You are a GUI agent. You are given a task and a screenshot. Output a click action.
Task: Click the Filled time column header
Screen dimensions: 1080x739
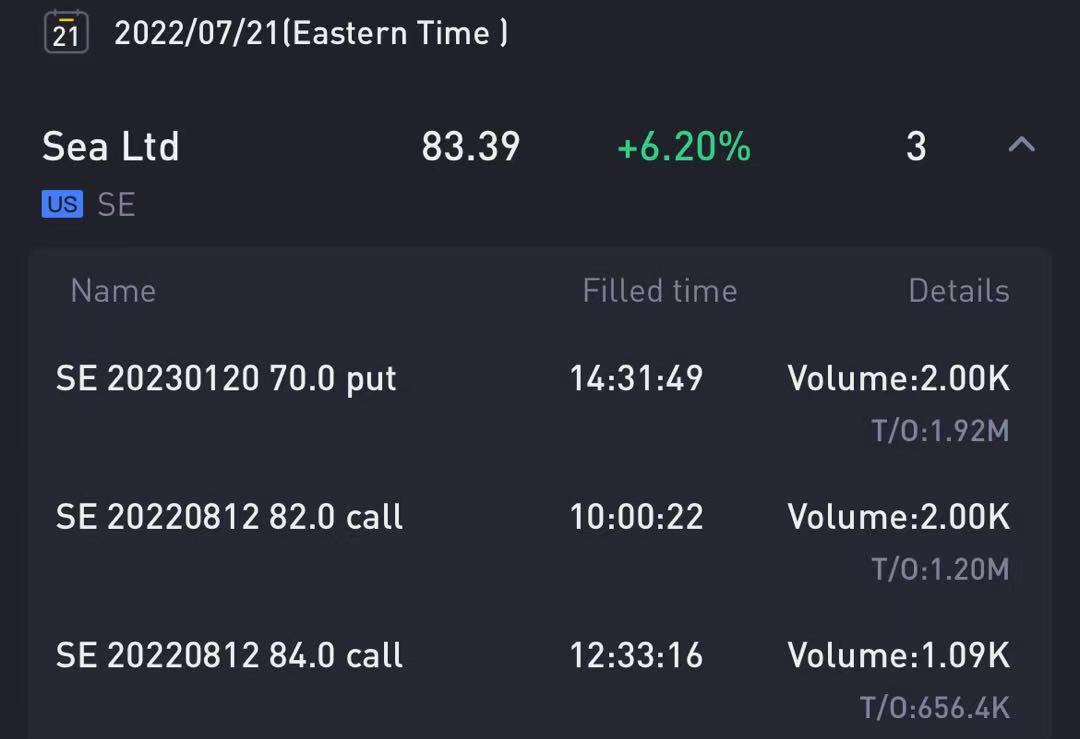[x=659, y=291]
